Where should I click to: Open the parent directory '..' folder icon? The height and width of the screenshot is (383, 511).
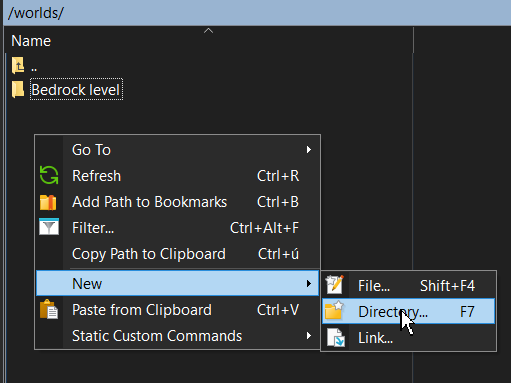coord(18,65)
